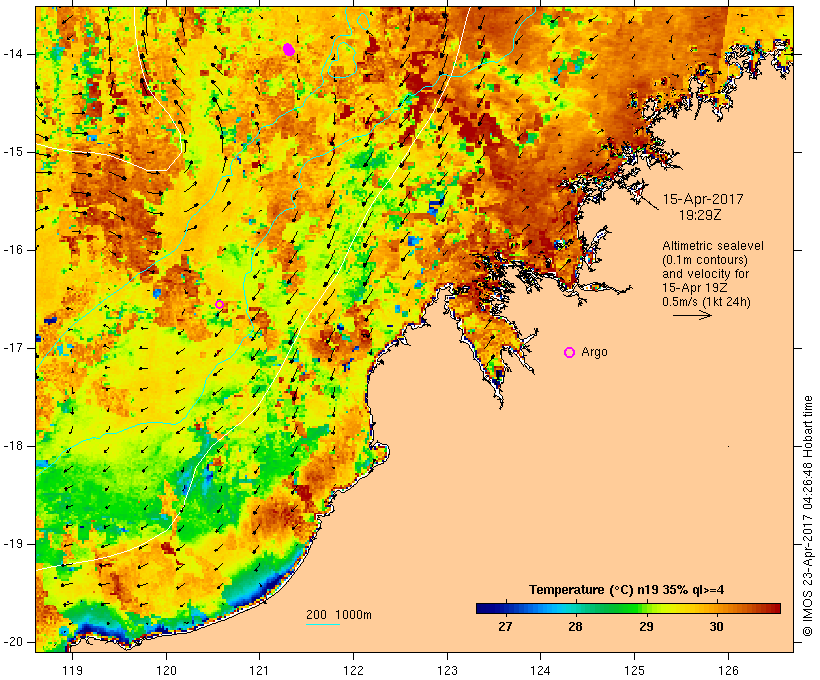Click the 'Altimetric sealevel' text line

coord(713,246)
